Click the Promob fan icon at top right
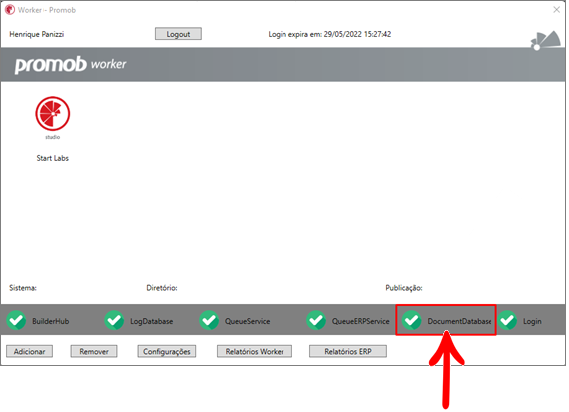This screenshot has width=569, height=412. click(x=545, y=40)
